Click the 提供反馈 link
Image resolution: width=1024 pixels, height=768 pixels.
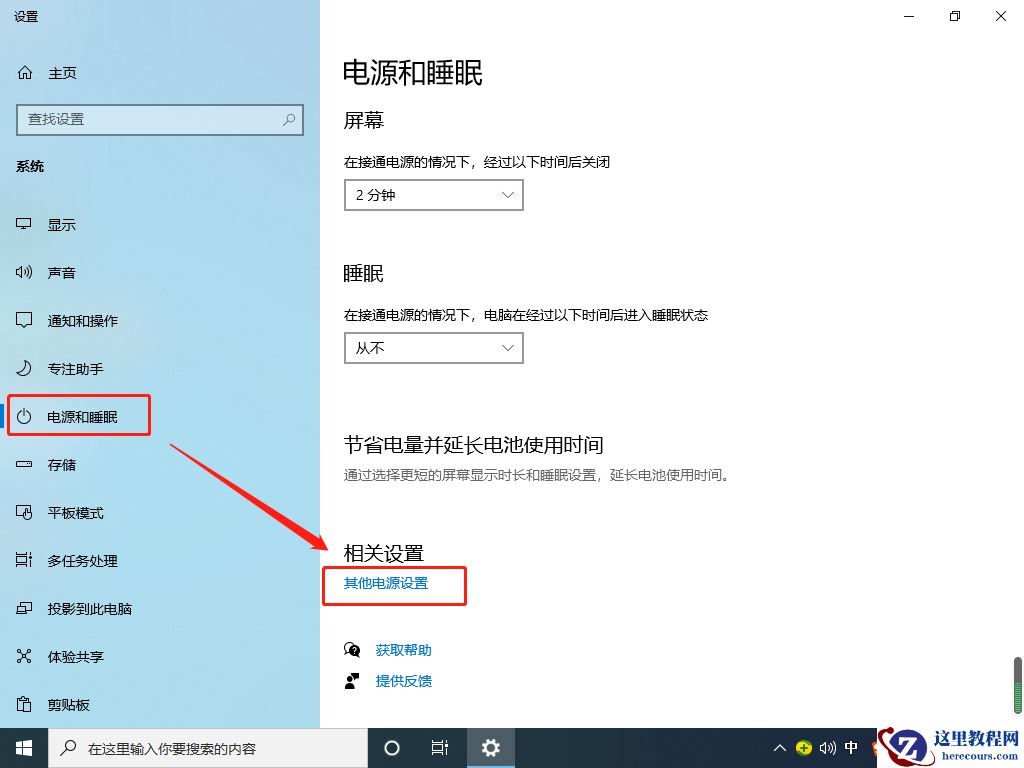point(403,681)
